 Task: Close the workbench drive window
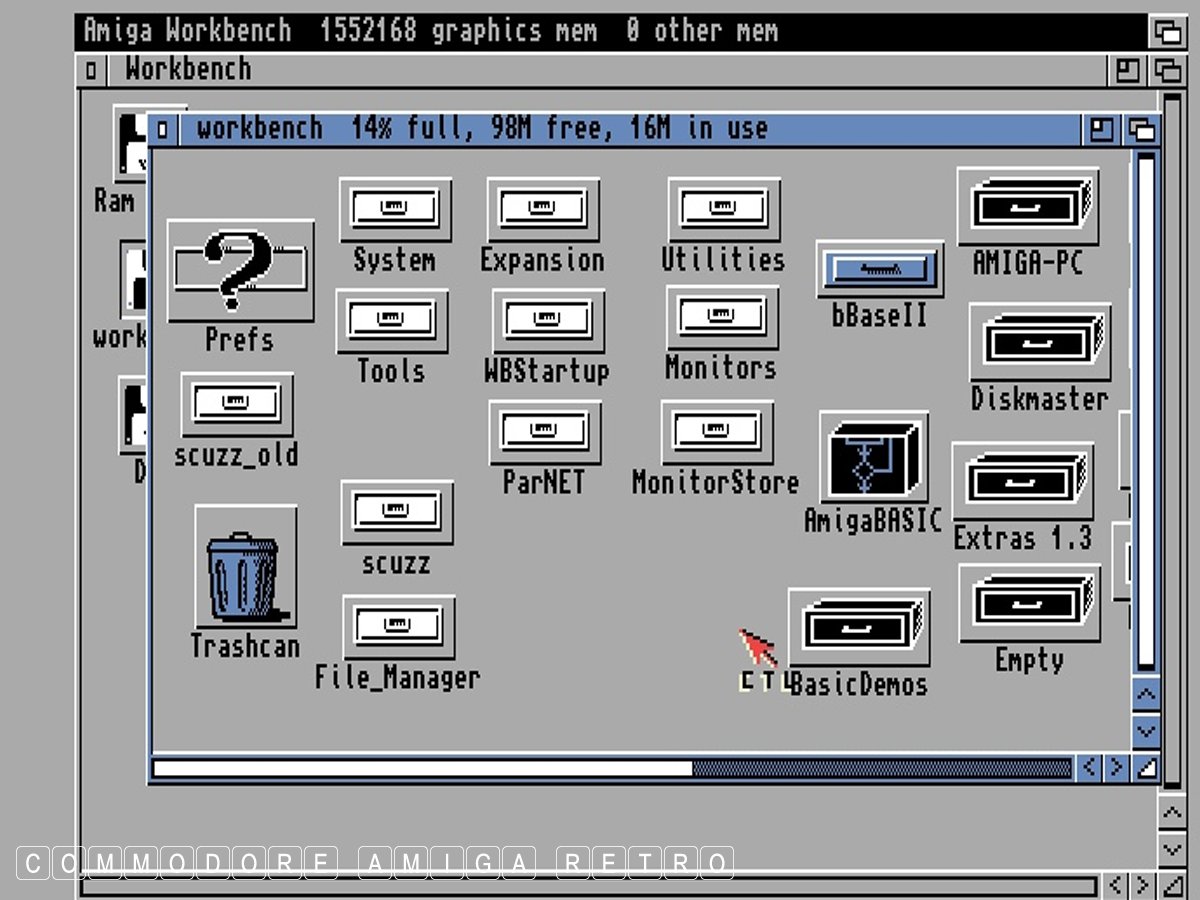pyautogui.click(x=164, y=130)
